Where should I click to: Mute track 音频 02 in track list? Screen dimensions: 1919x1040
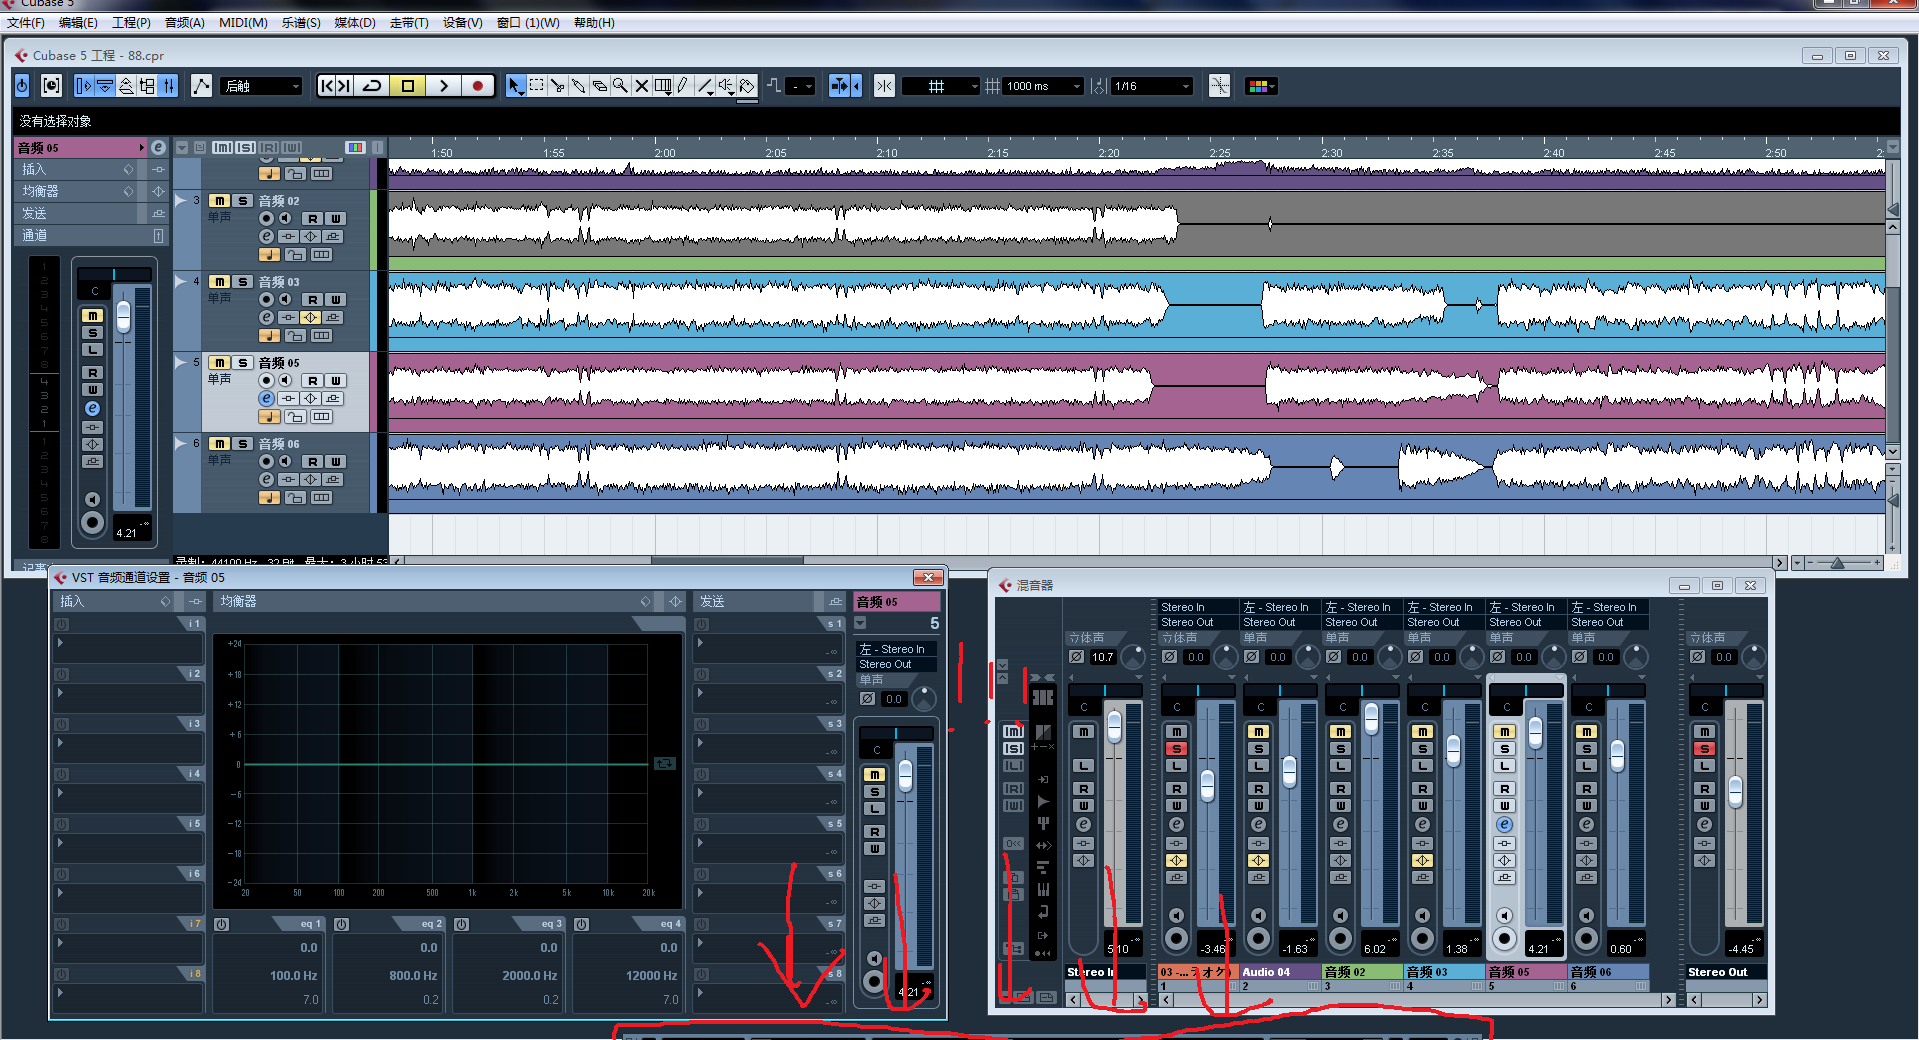pyautogui.click(x=219, y=201)
